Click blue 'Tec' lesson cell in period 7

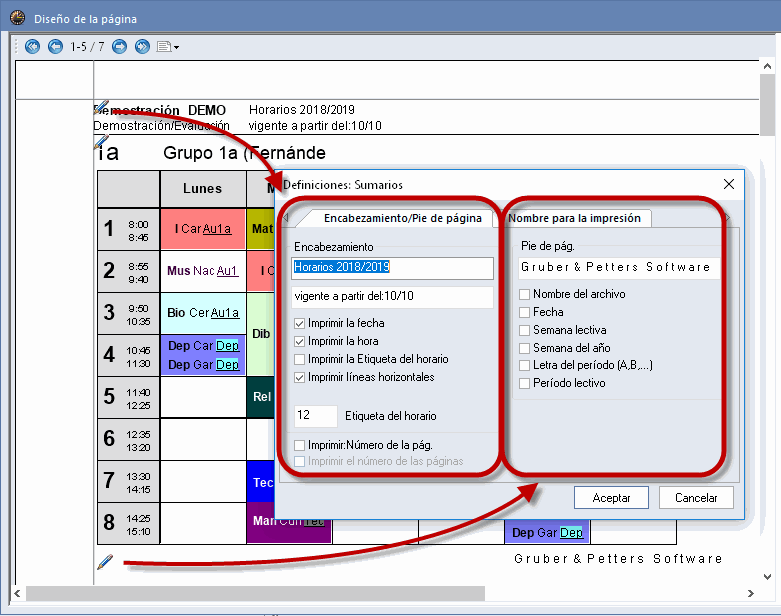tap(260, 482)
